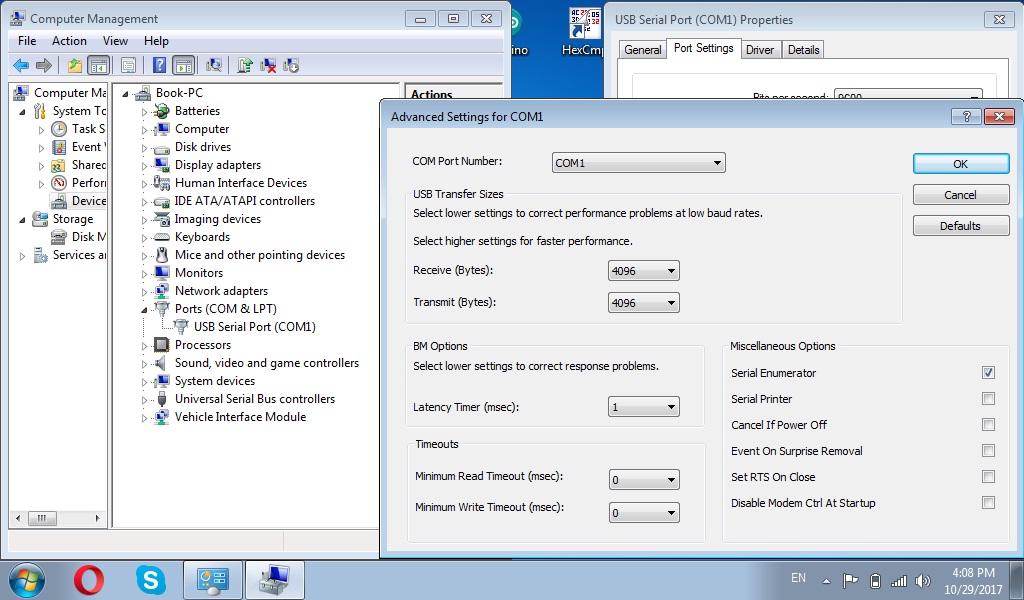
Task: Open the Help menu
Action: (156, 40)
